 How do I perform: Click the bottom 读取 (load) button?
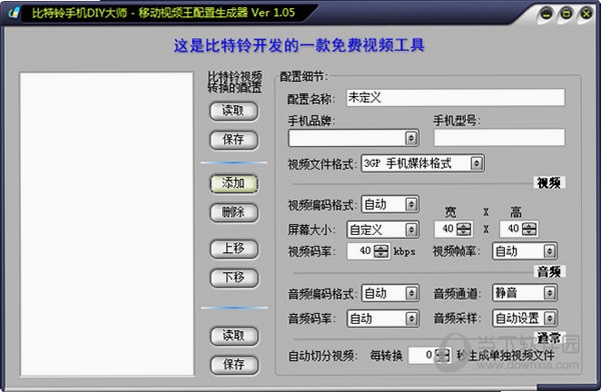click(234, 336)
